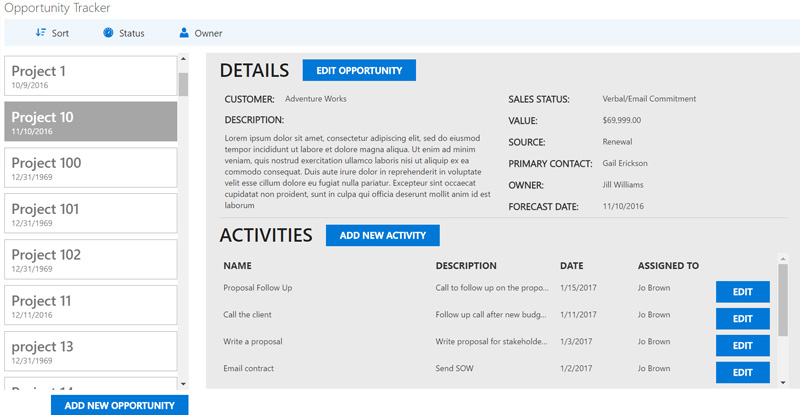Click the Add New Activity button
This screenshot has width=800, height=415.
[383, 235]
